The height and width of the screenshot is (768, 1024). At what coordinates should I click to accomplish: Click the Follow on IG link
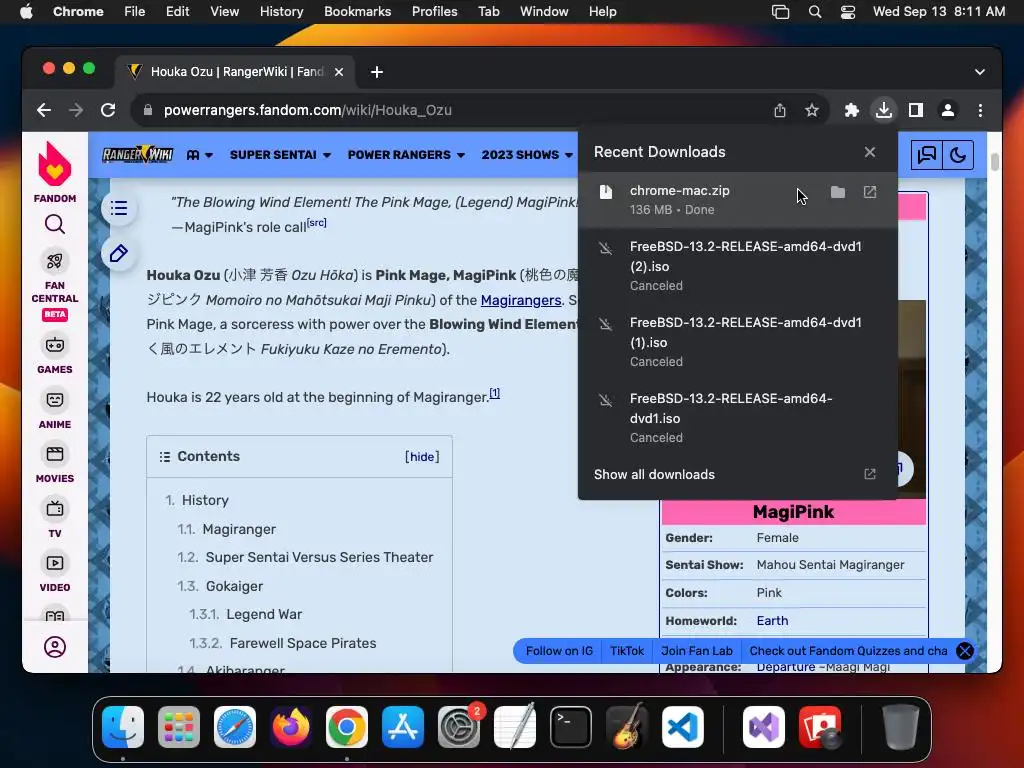(559, 651)
